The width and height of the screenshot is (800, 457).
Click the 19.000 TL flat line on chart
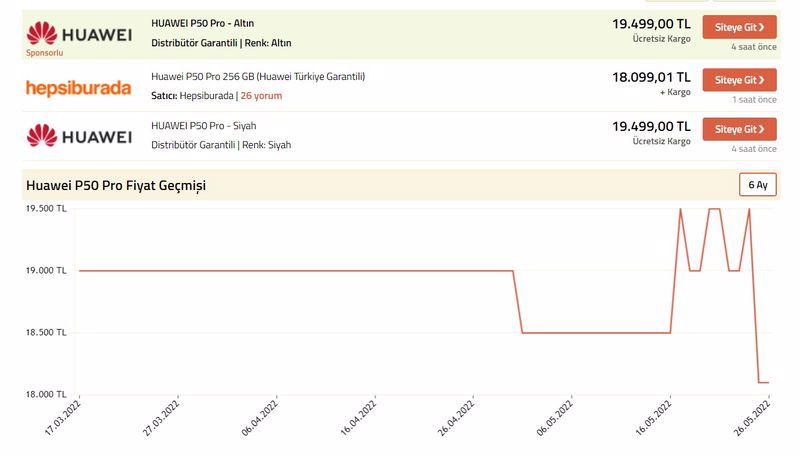(x=296, y=271)
